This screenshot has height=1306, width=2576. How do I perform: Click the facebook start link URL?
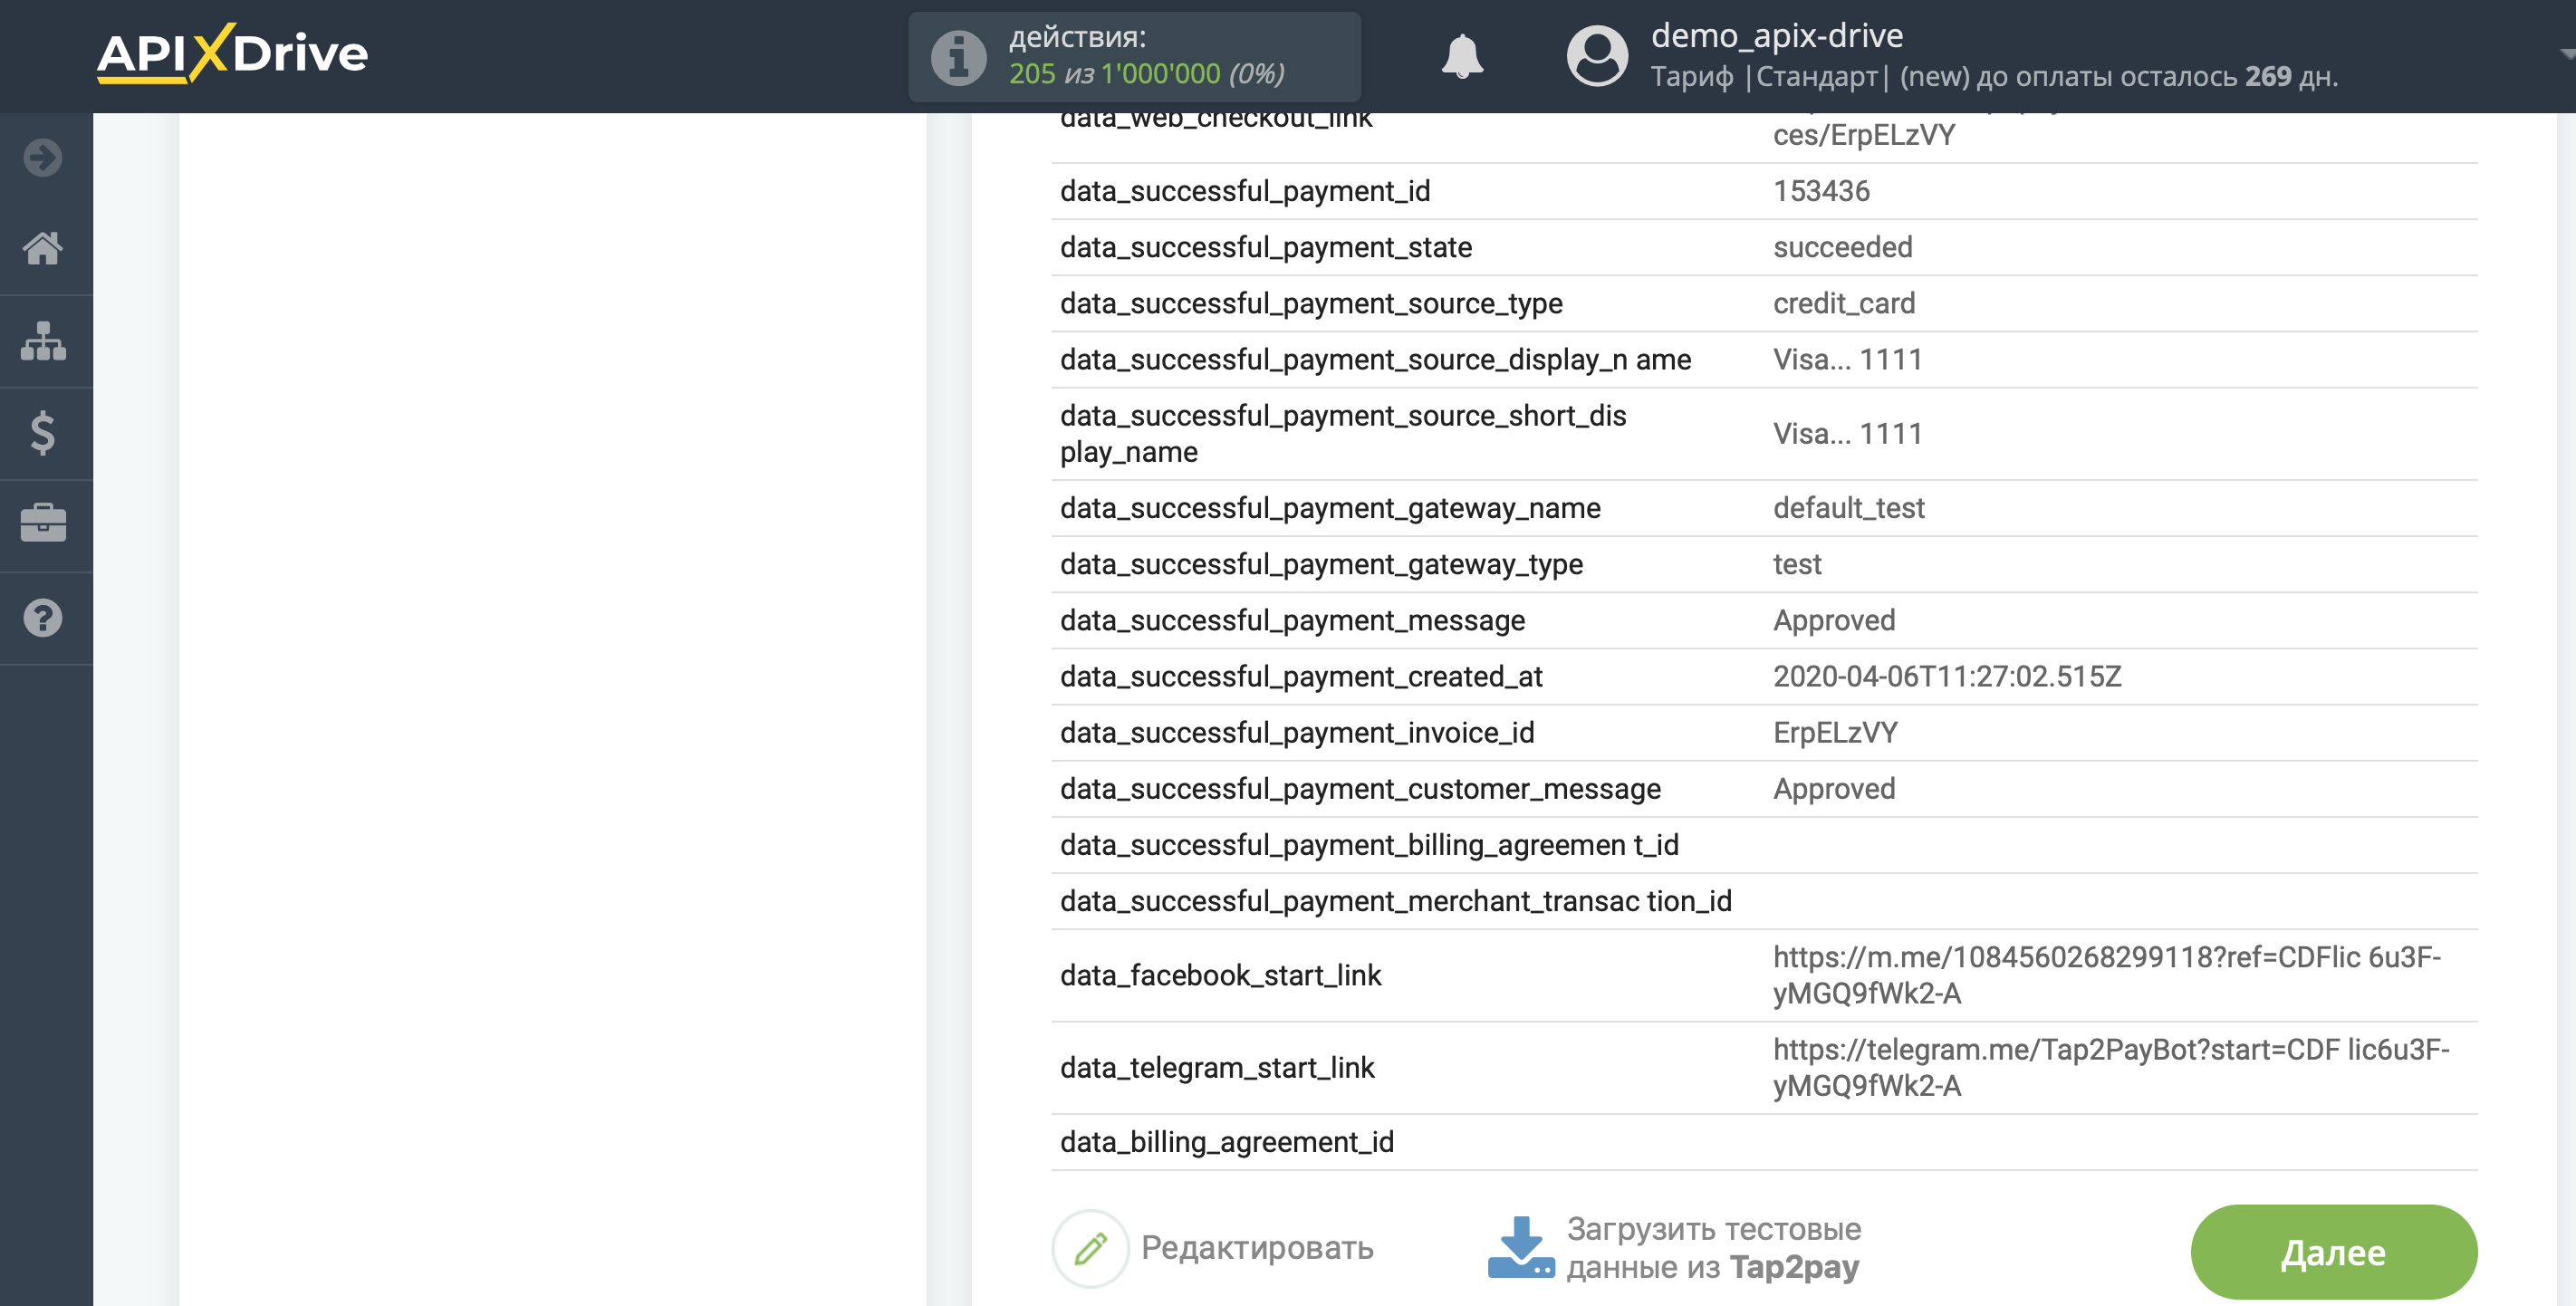coord(2107,975)
